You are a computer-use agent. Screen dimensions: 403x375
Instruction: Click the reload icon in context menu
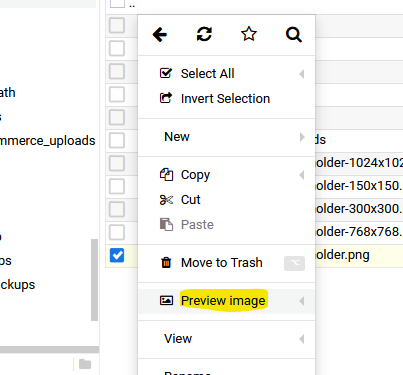coord(204,34)
